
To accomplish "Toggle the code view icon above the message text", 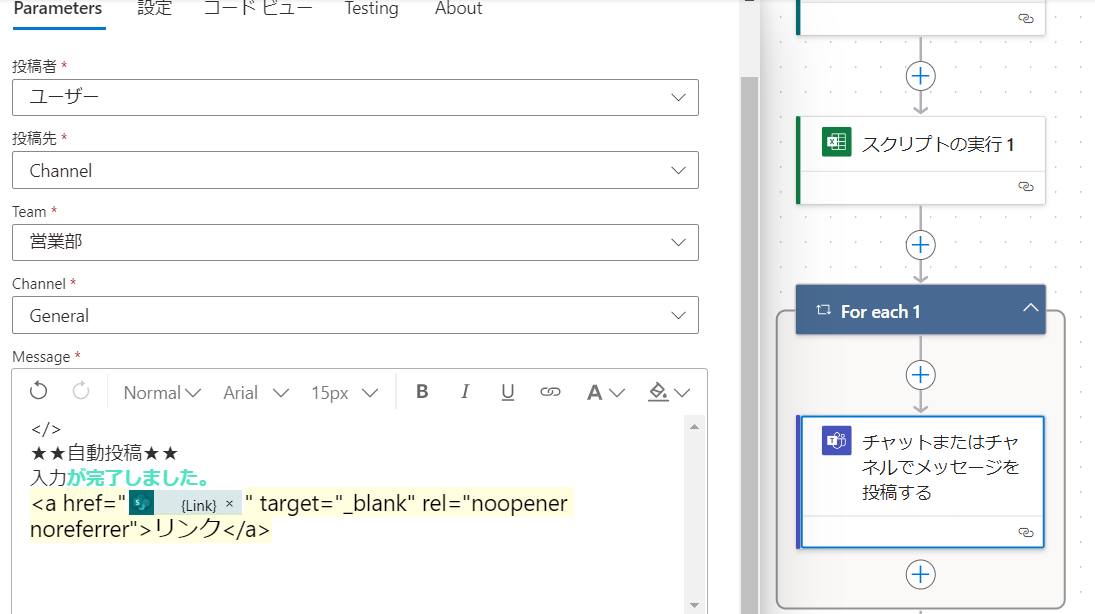I will tap(46, 429).
